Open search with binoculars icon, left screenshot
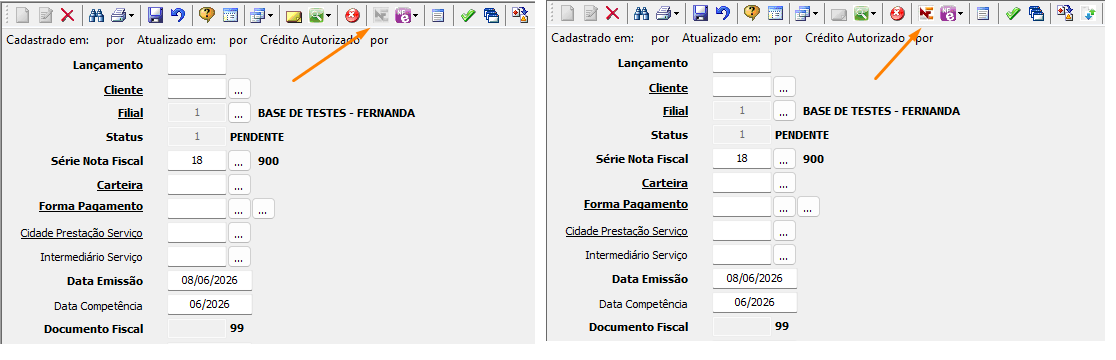The width and height of the screenshot is (1116, 360). 96,15
